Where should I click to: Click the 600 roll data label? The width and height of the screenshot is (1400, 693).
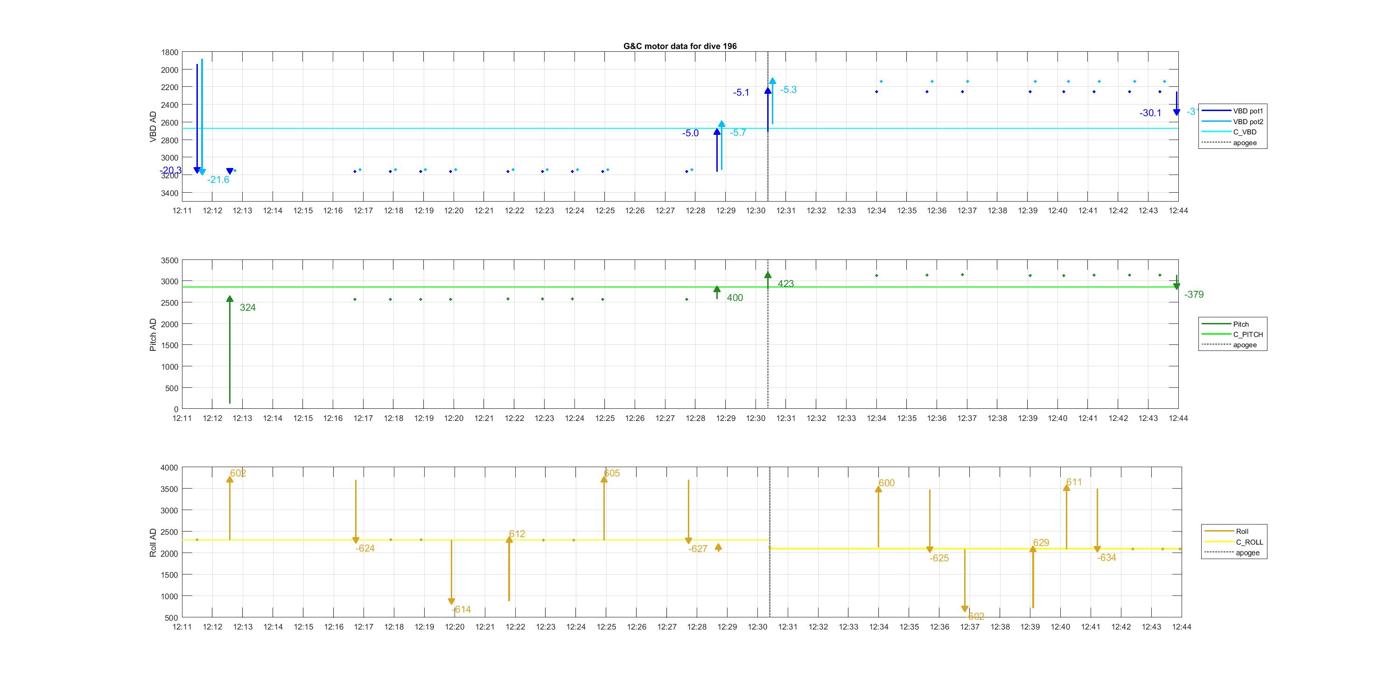(x=887, y=483)
